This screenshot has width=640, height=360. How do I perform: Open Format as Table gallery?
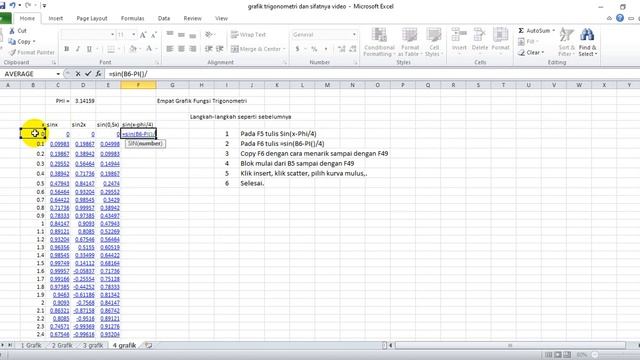click(410, 42)
